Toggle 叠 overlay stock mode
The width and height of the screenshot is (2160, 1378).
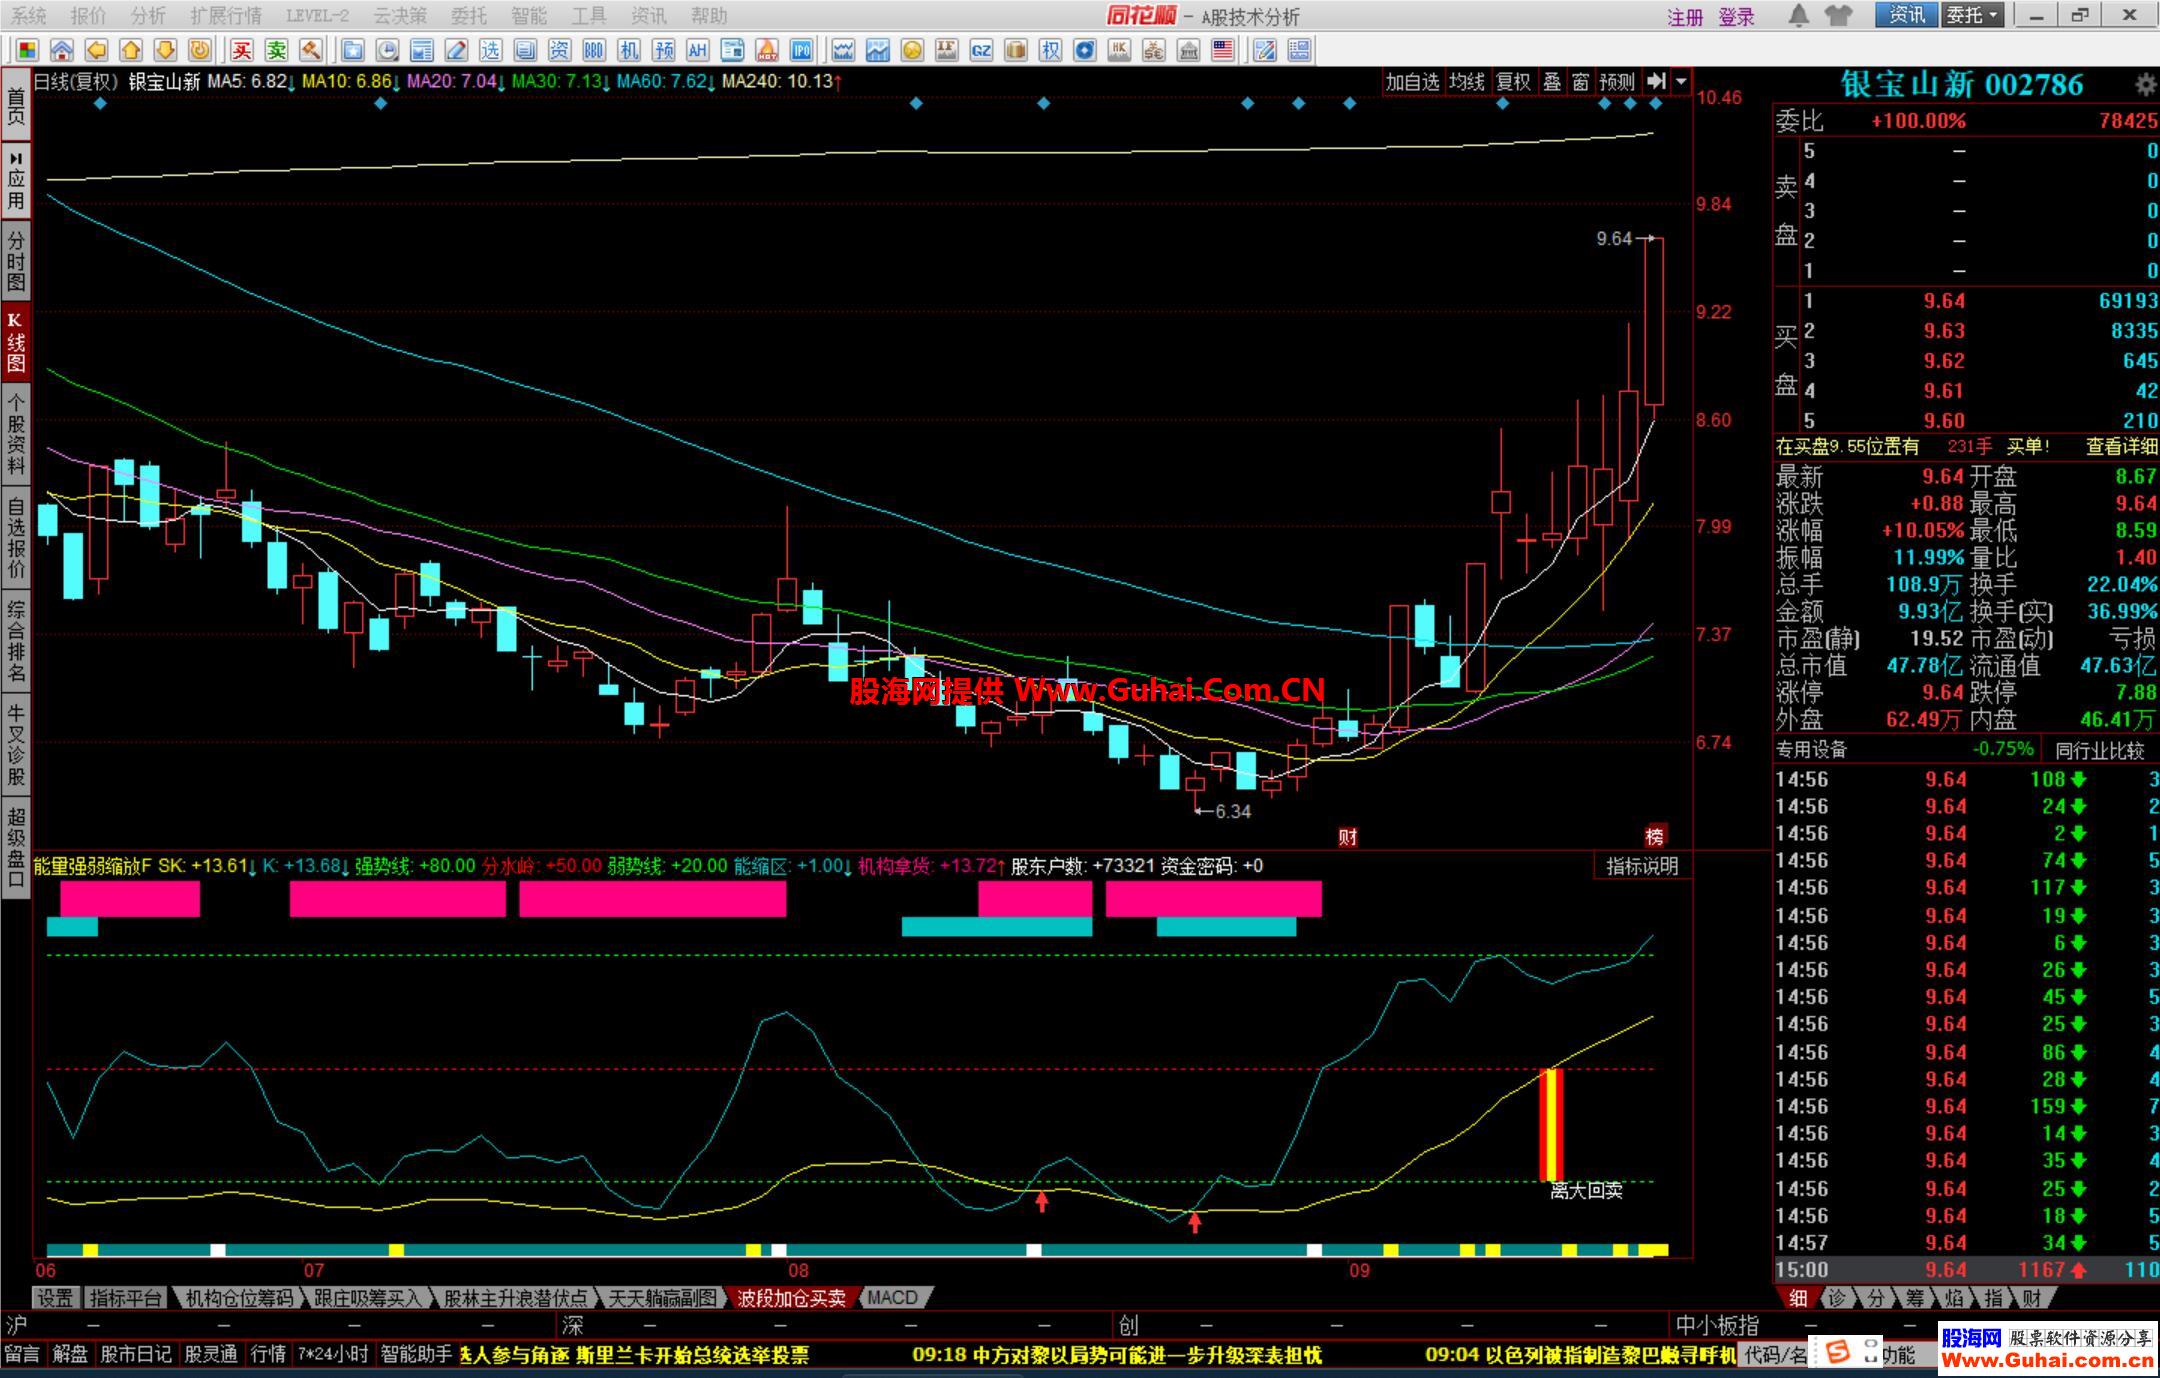click(x=1552, y=82)
